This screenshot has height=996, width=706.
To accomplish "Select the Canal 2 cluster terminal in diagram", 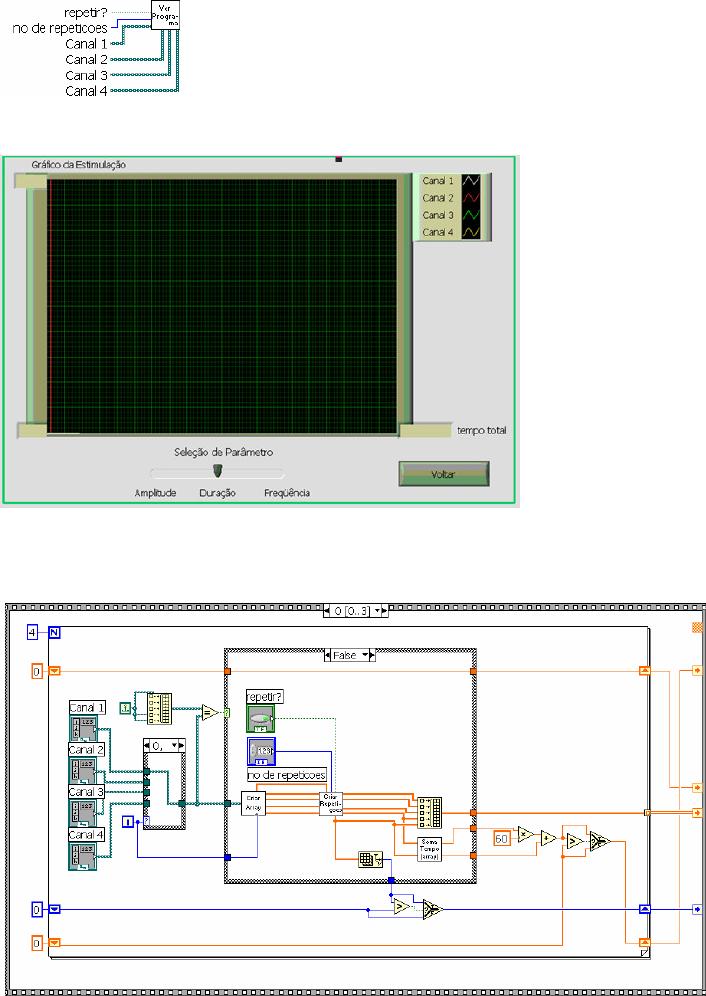I will click(83, 771).
